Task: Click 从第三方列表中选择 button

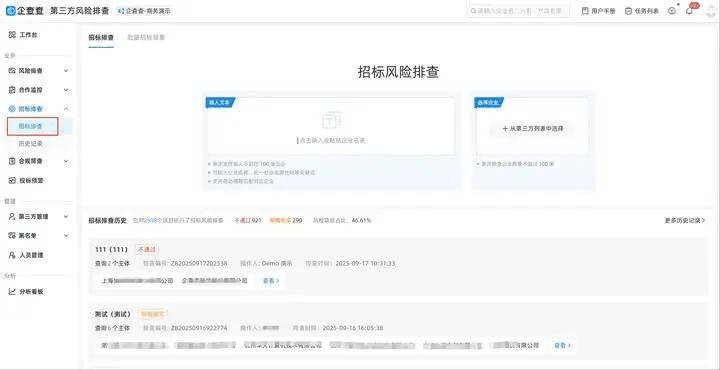Action: (533, 129)
